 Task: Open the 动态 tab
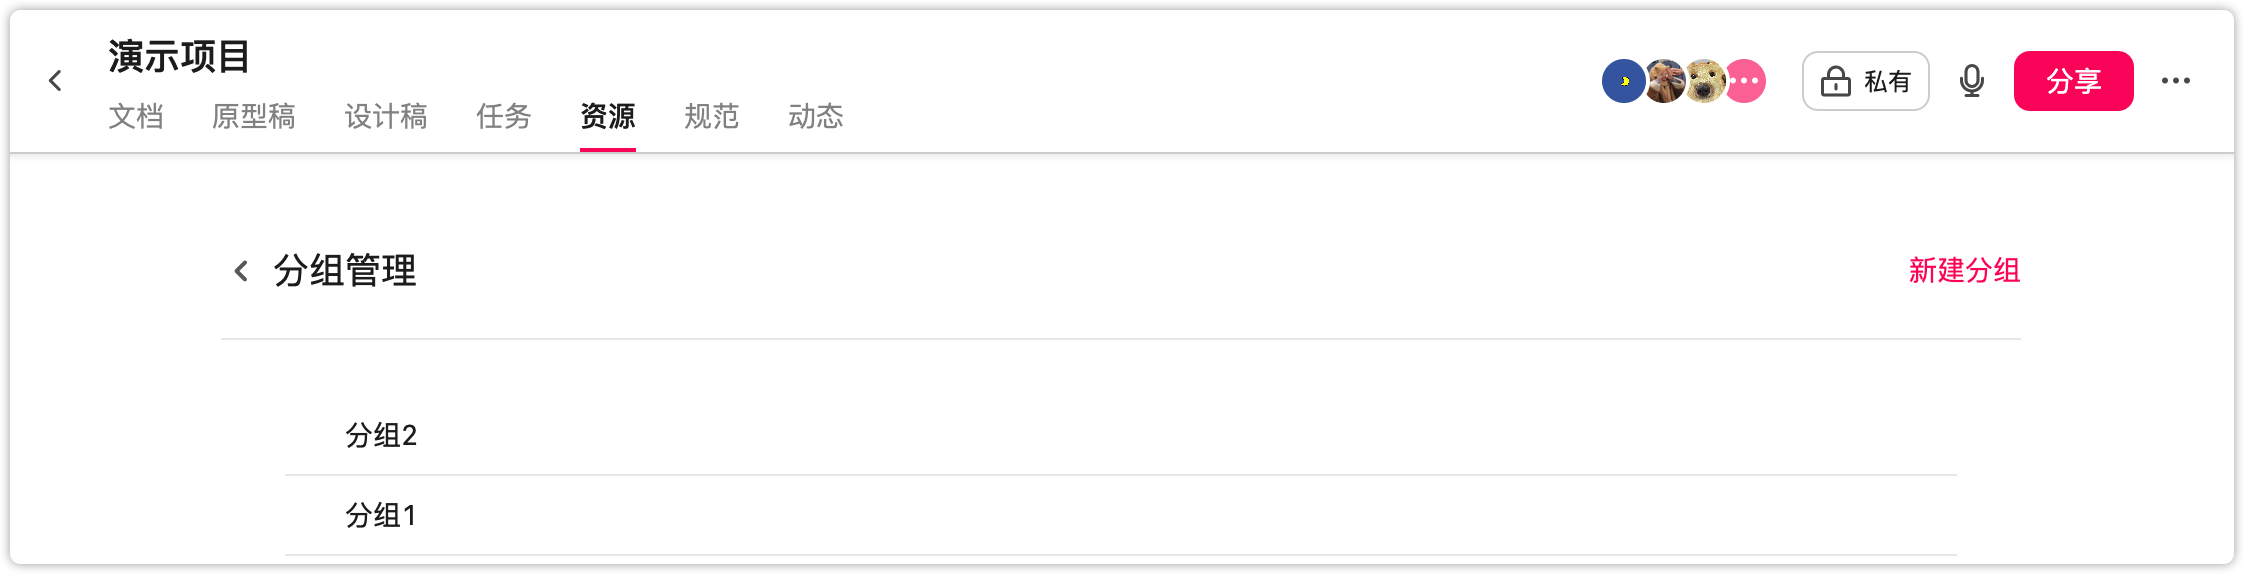pyautogui.click(x=816, y=117)
